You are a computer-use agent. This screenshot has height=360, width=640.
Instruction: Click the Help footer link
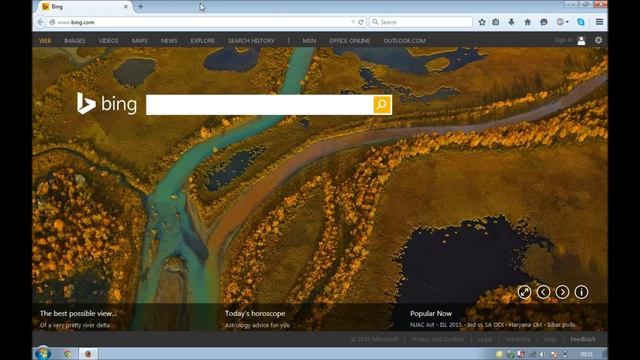(x=550, y=340)
